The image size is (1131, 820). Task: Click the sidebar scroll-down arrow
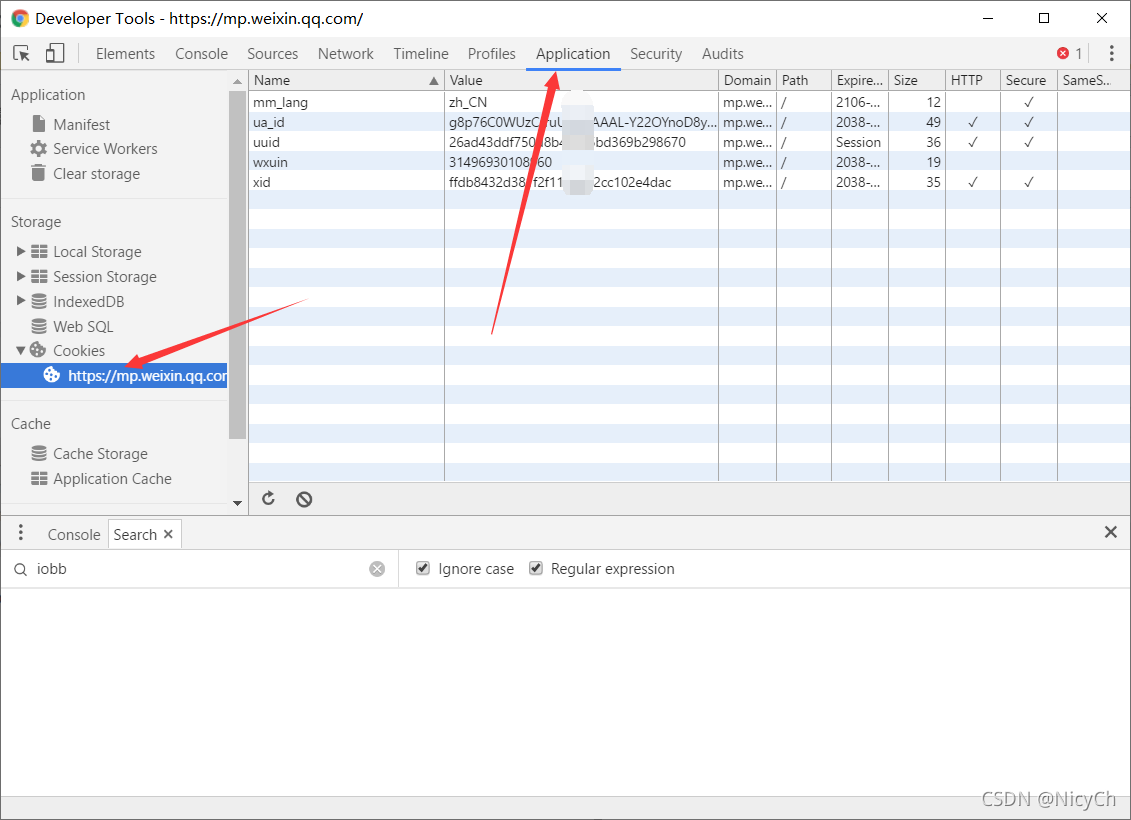point(237,503)
